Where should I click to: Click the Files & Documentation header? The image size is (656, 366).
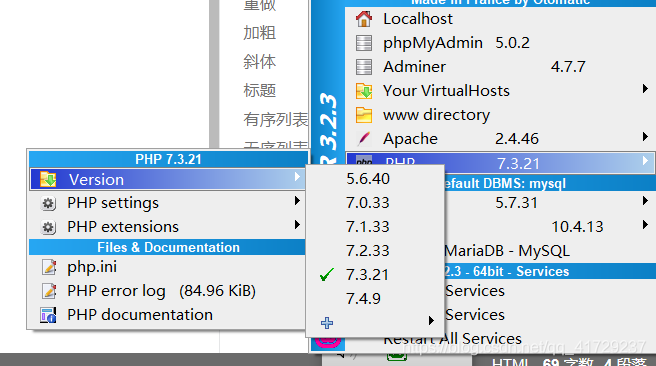coord(168,247)
